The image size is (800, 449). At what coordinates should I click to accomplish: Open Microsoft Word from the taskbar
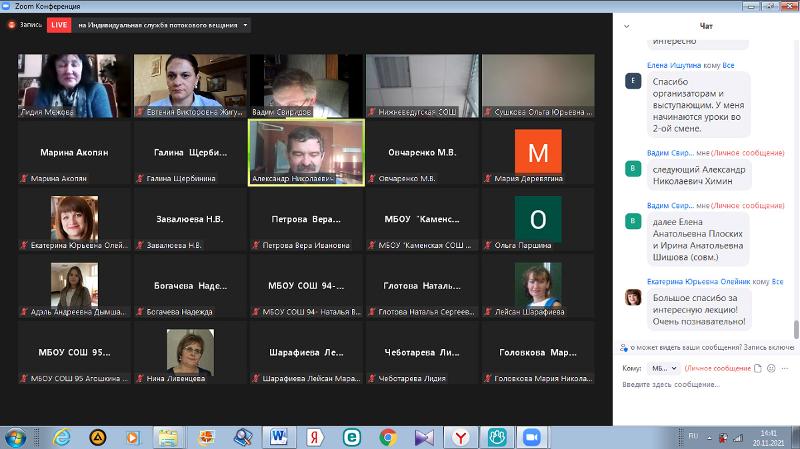pyautogui.click(x=277, y=437)
